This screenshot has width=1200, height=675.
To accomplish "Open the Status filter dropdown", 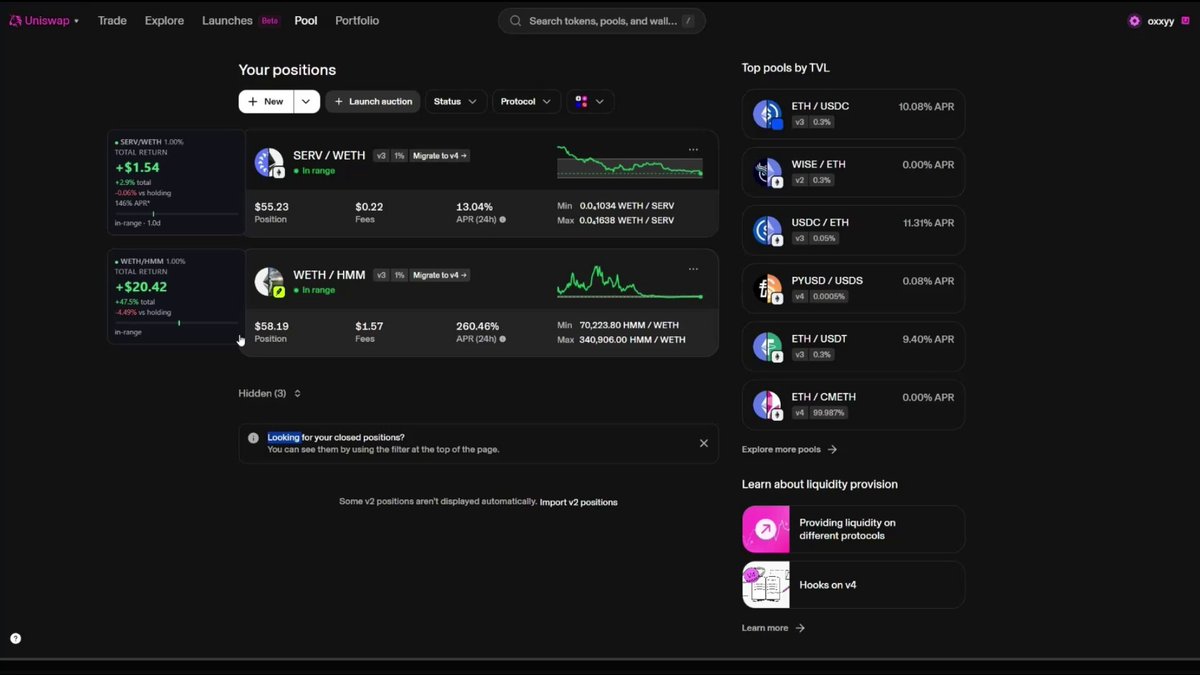I will point(457,101).
